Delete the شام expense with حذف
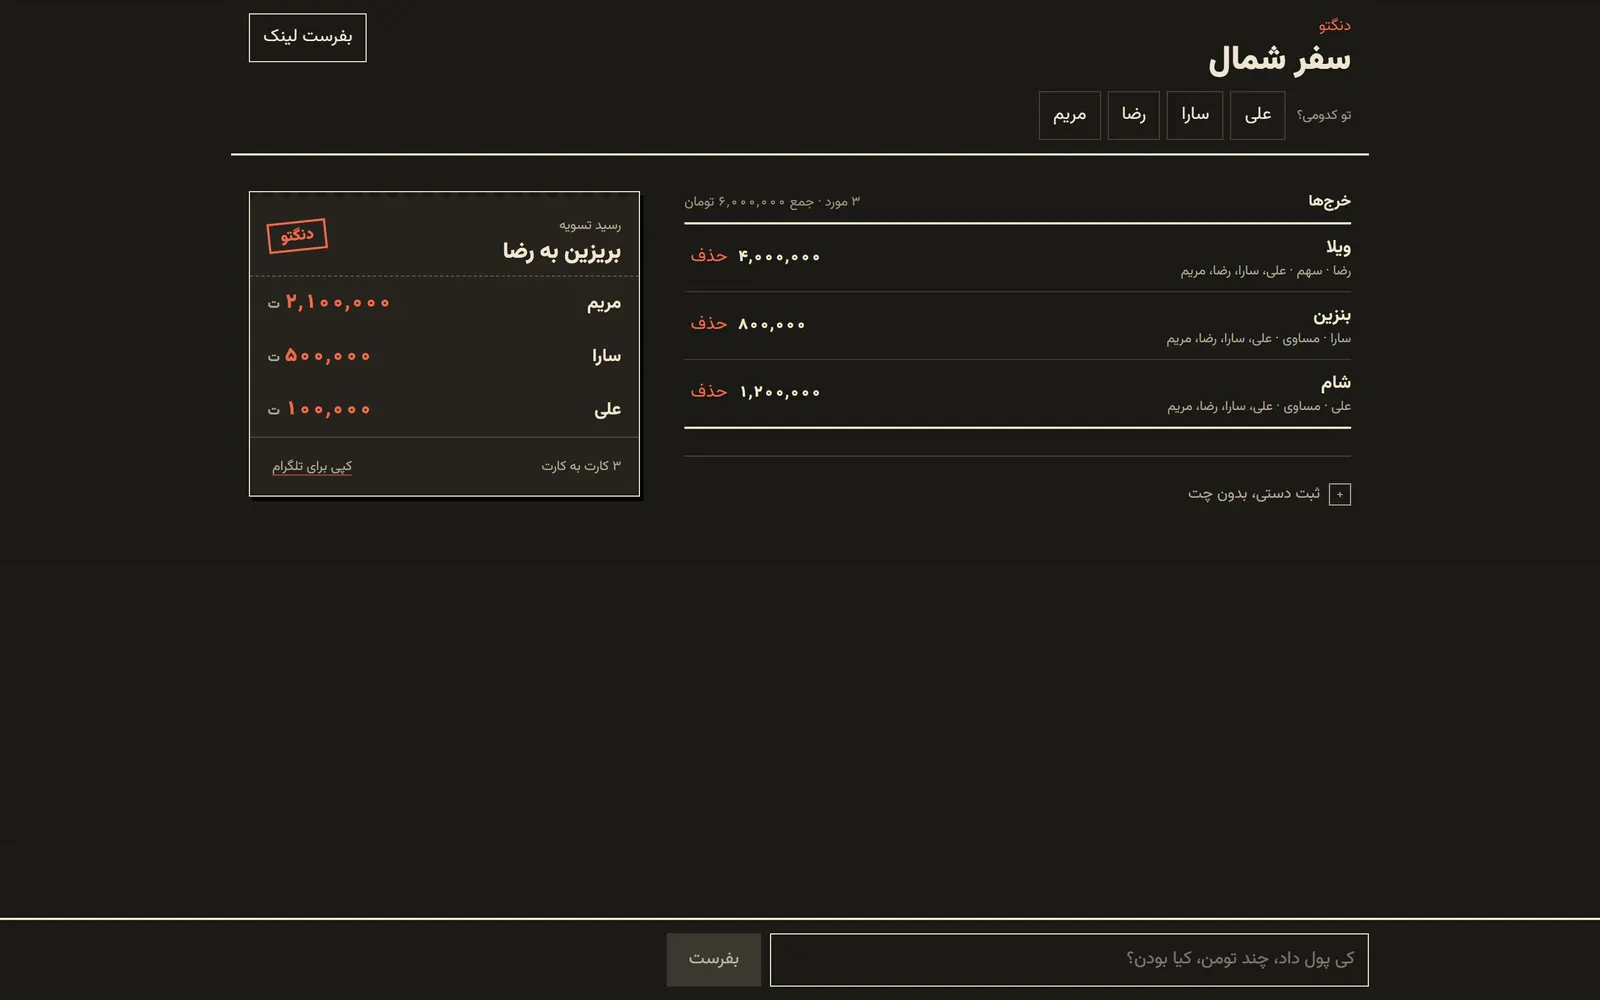 pos(708,392)
